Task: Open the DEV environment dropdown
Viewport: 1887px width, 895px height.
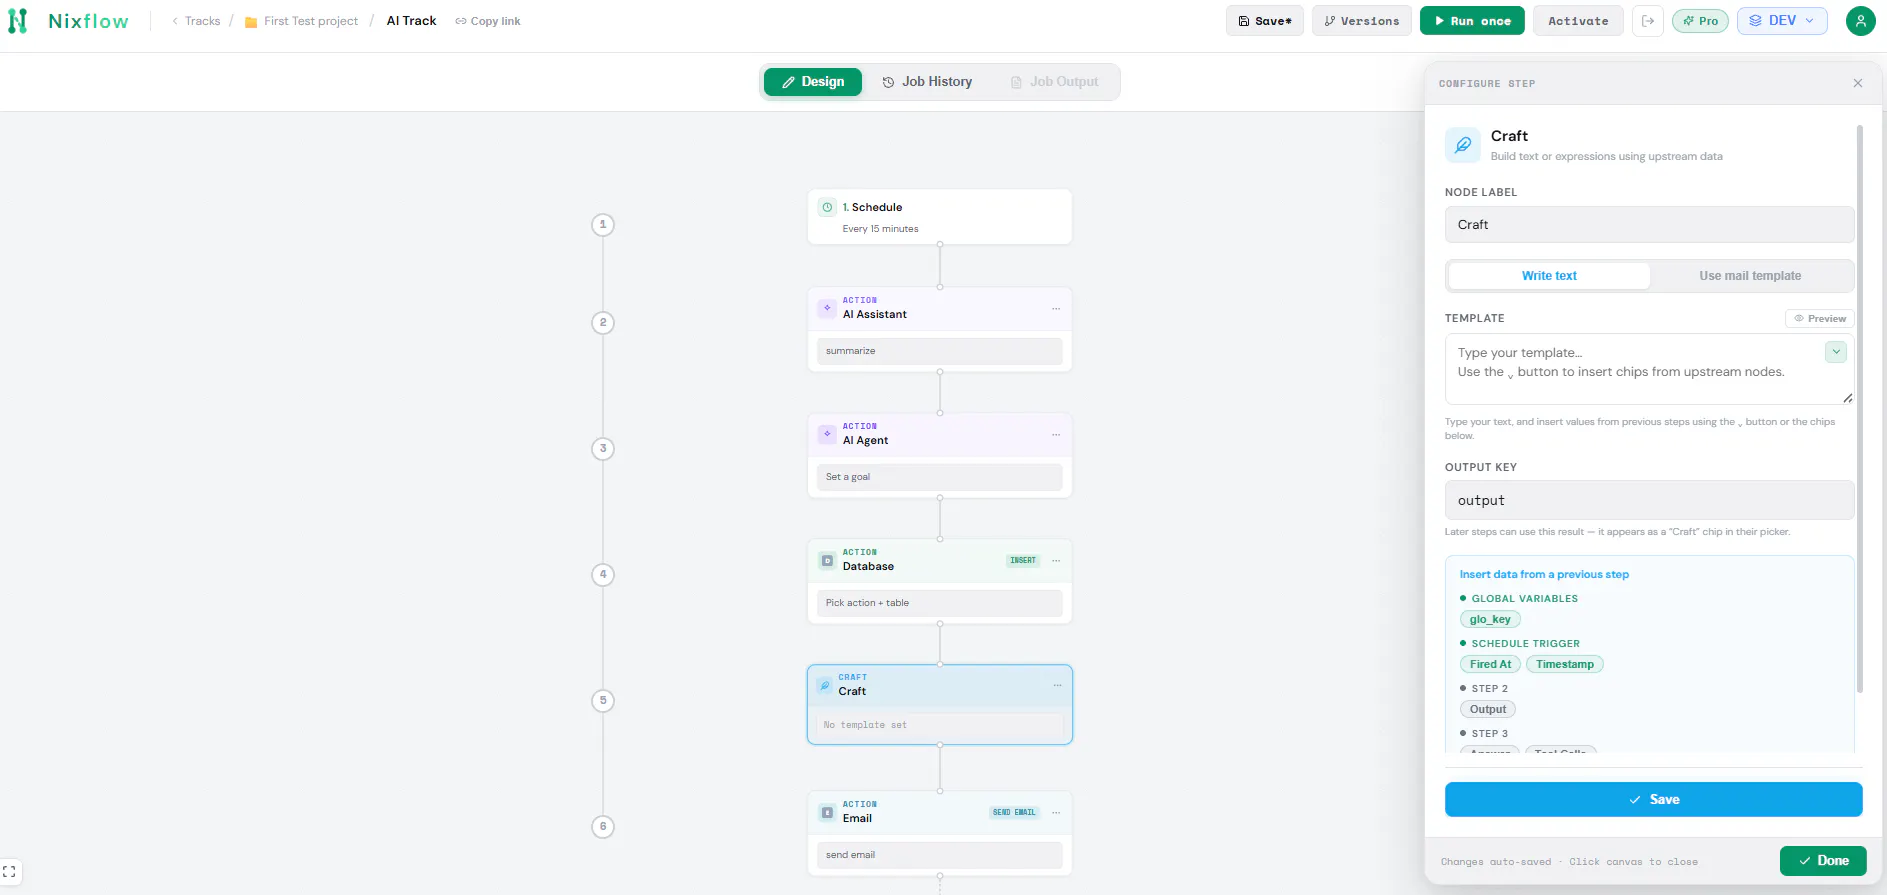Action: pos(1782,21)
